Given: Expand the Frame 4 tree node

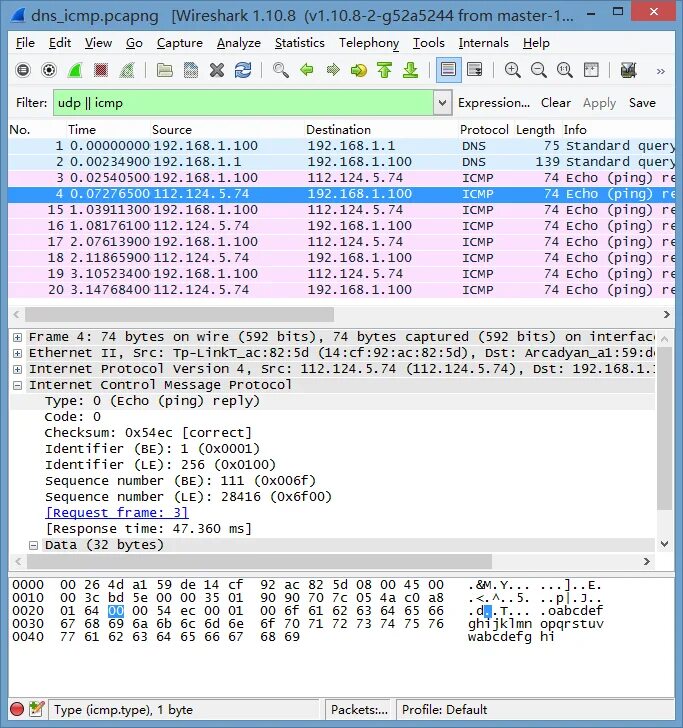Looking at the screenshot, I should pos(18,338).
